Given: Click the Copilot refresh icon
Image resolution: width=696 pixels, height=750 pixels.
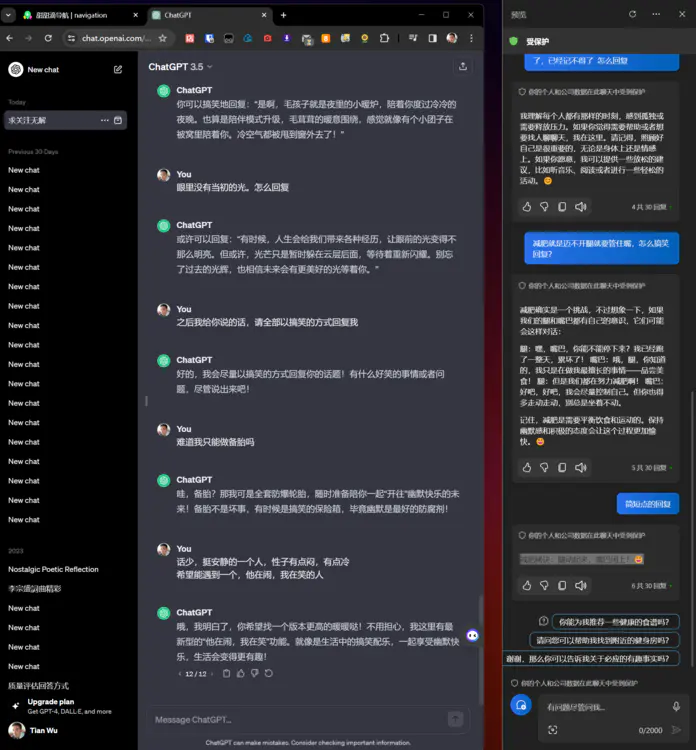Looking at the screenshot, I should (632, 14).
